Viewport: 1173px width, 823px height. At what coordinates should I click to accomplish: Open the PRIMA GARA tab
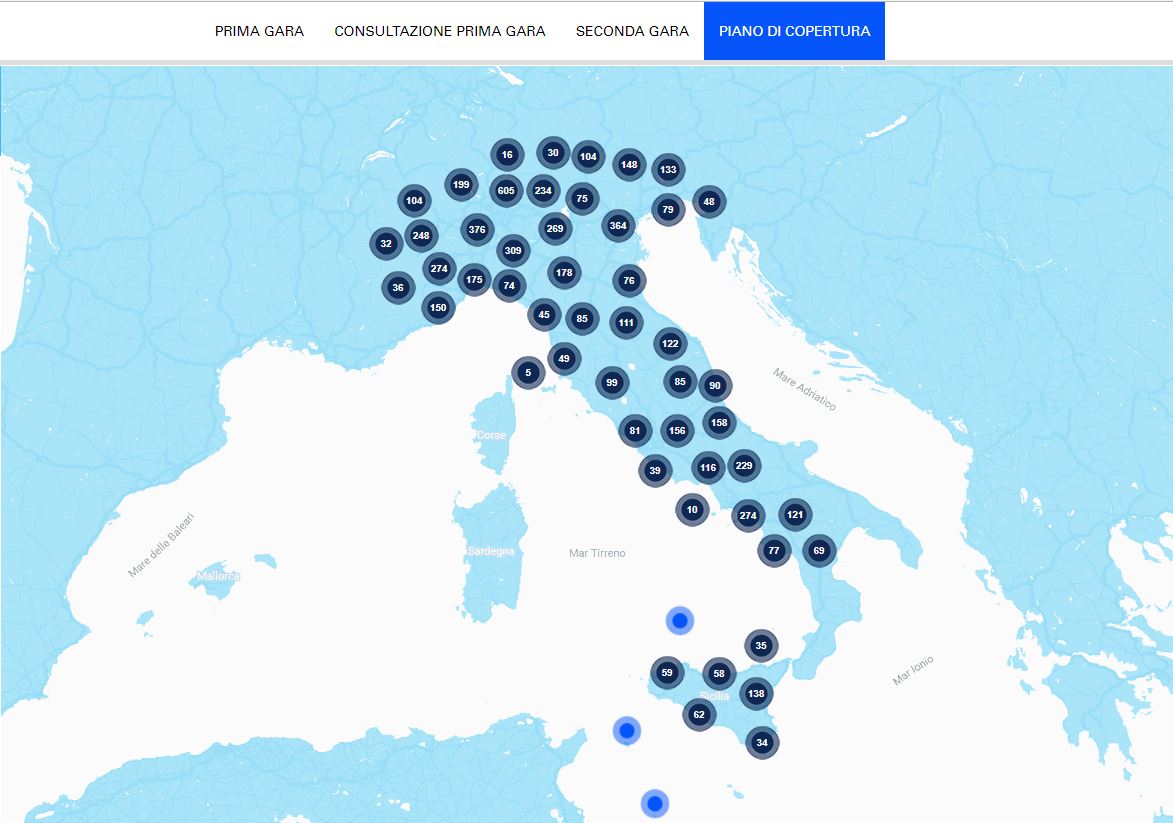(x=259, y=31)
